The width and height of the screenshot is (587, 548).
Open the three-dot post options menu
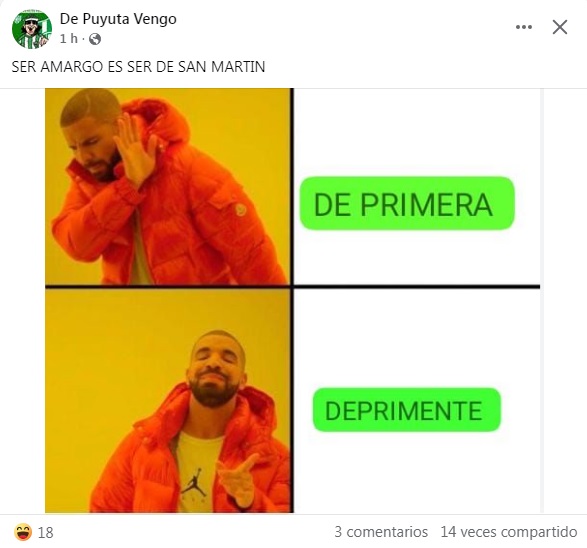point(524,27)
